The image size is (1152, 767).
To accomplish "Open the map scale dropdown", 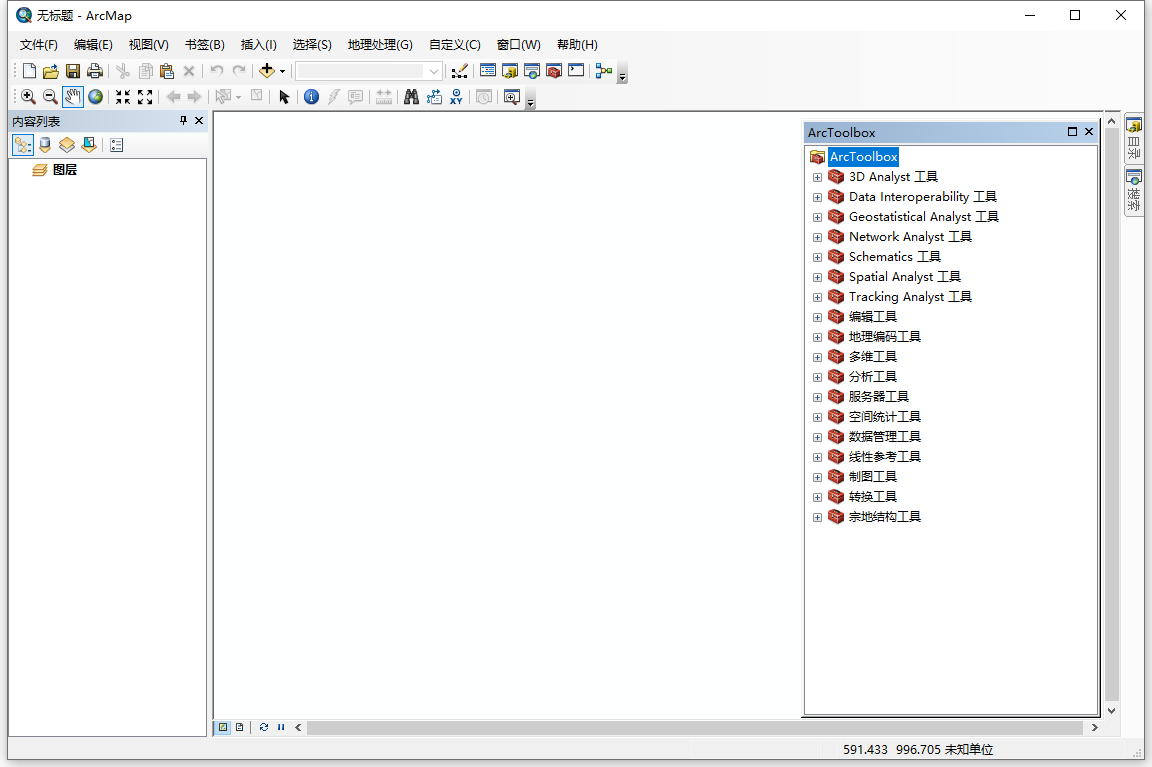I will (433, 71).
